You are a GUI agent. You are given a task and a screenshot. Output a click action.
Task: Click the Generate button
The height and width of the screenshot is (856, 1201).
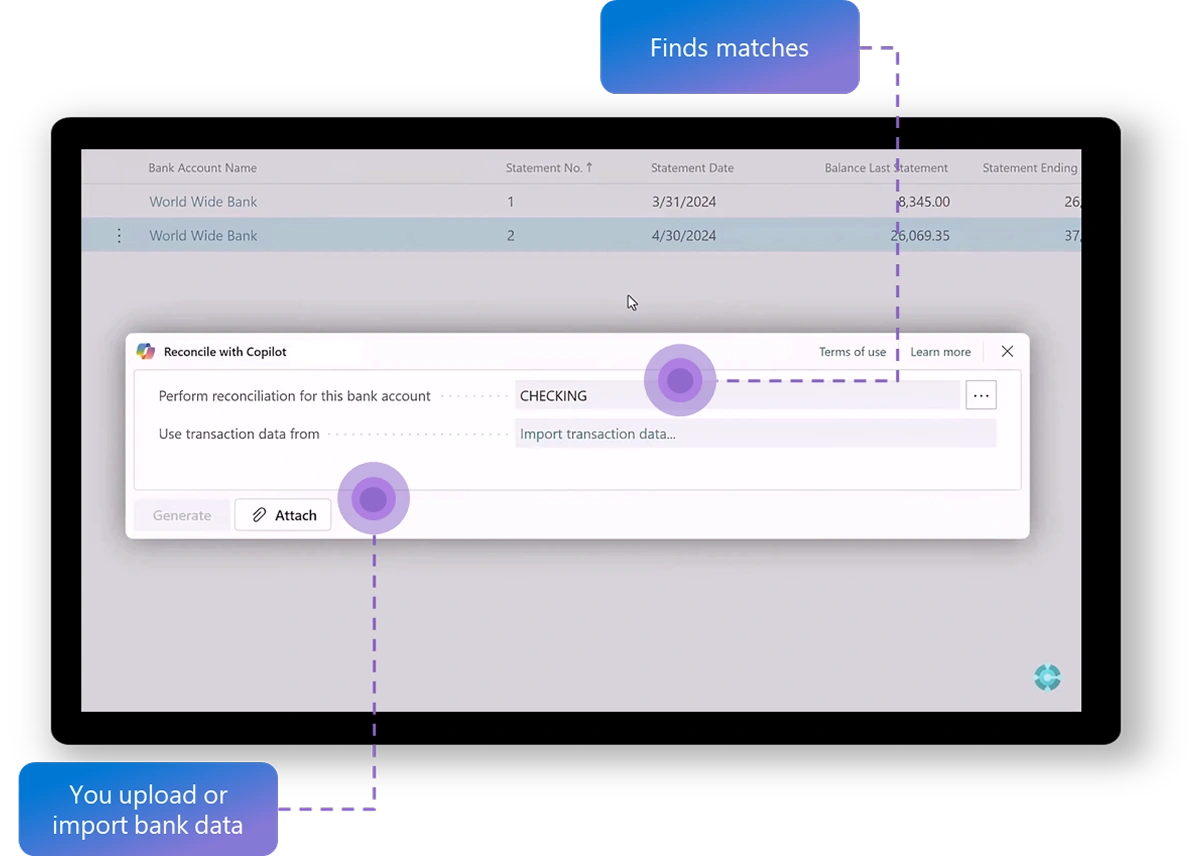click(181, 514)
